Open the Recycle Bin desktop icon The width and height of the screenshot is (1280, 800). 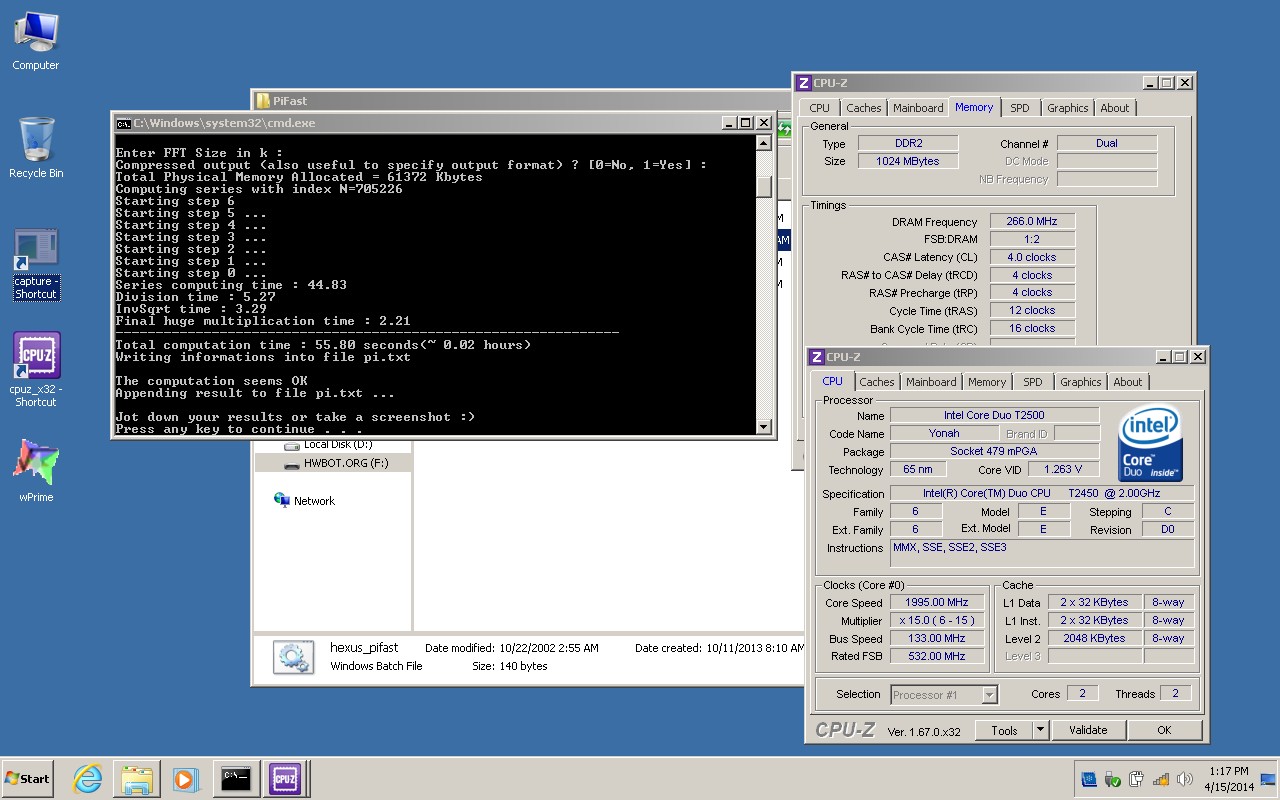36,148
